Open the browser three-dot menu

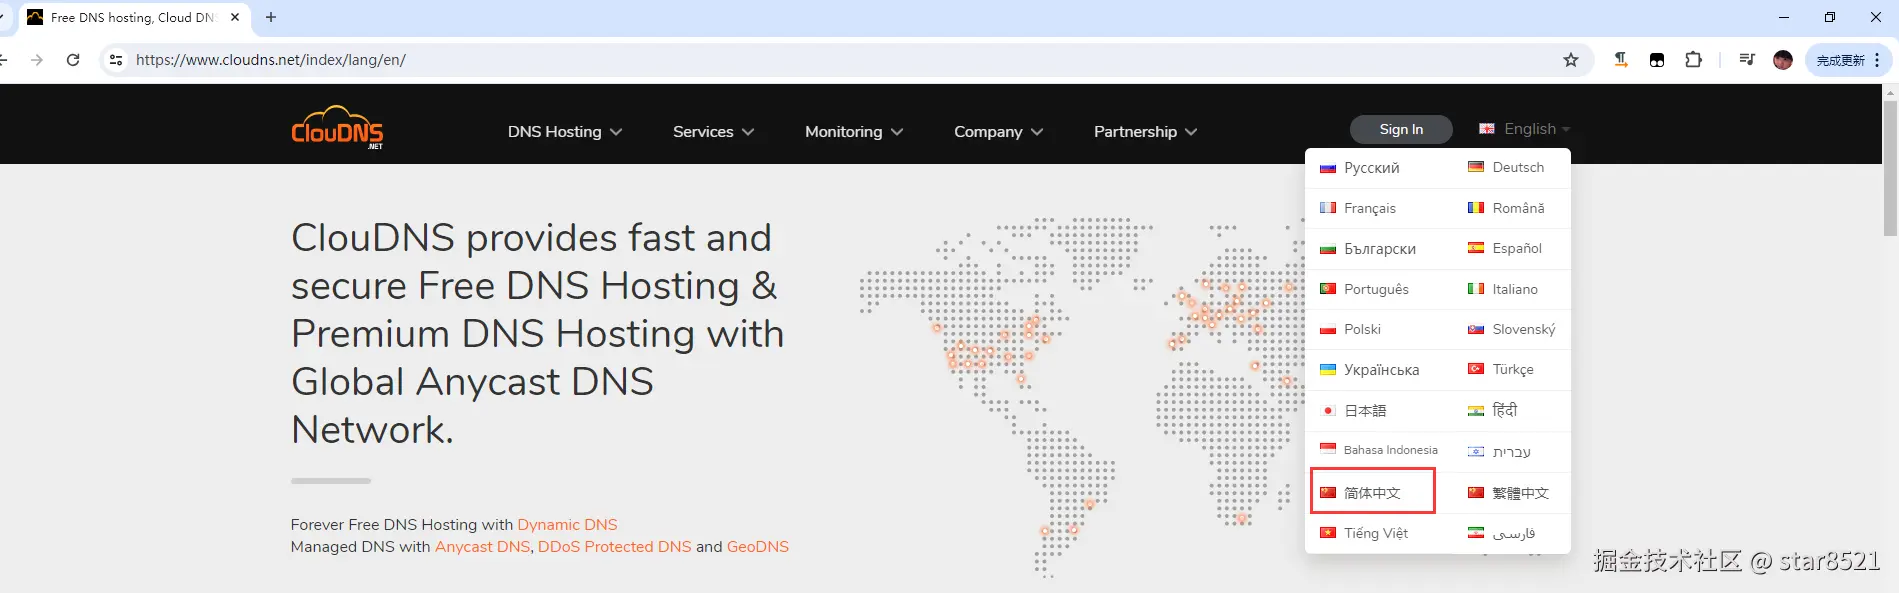pyautogui.click(x=1877, y=60)
